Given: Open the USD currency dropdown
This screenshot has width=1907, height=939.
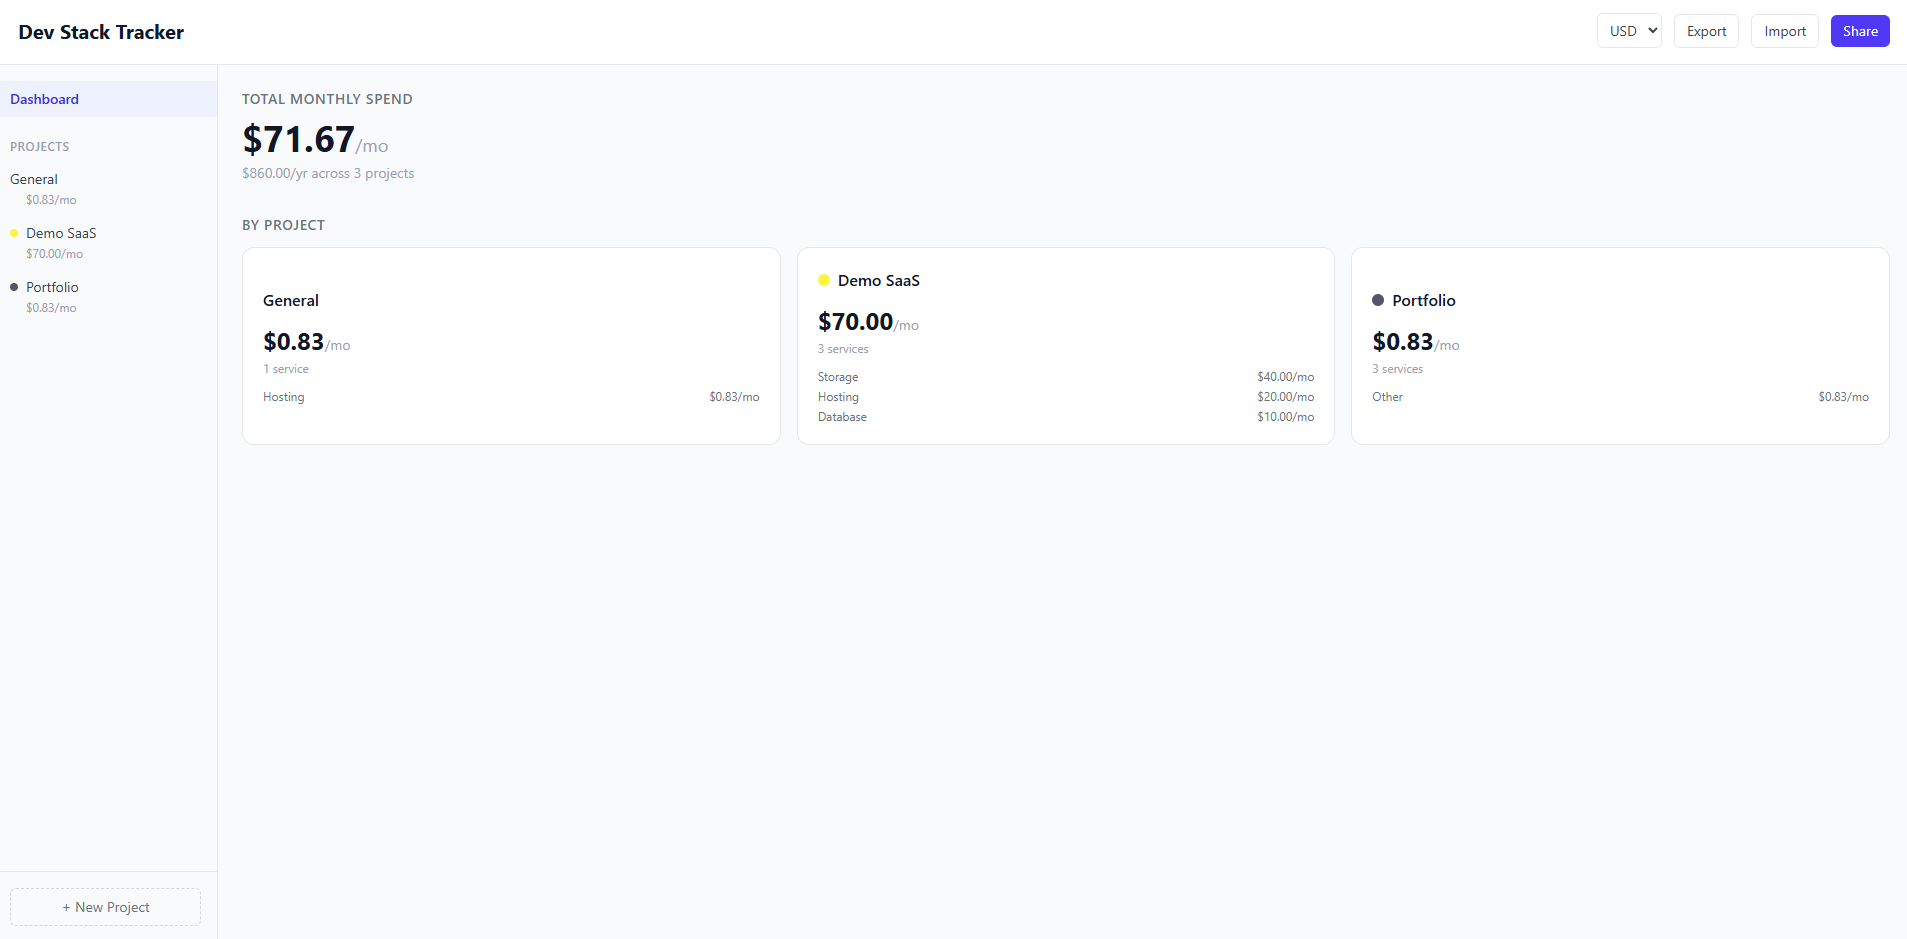Looking at the screenshot, I should pyautogui.click(x=1628, y=31).
